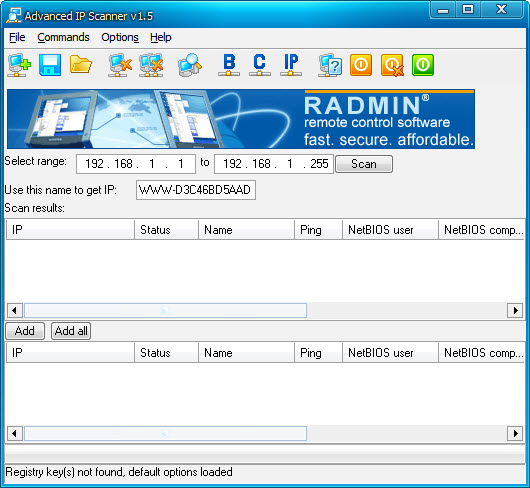Click the 'Use this name to get IP' field
The image size is (530, 488).
pyautogui.click(x=196, y=190)
